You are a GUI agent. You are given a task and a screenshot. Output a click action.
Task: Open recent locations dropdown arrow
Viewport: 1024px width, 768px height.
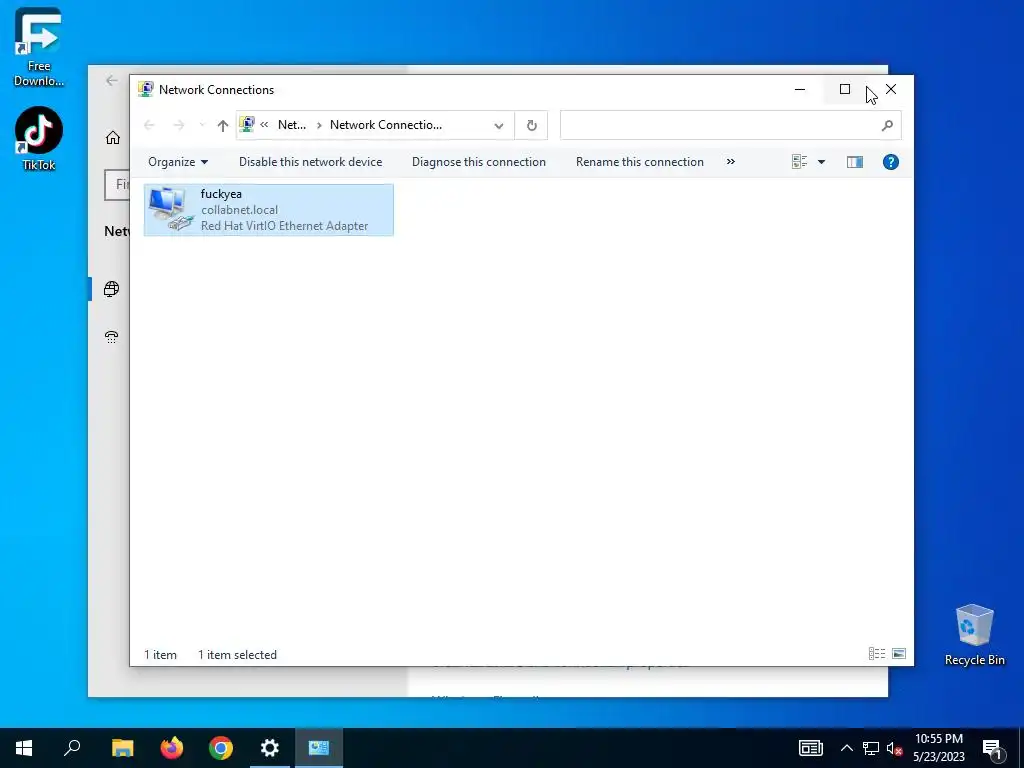(x=202, y=125)
